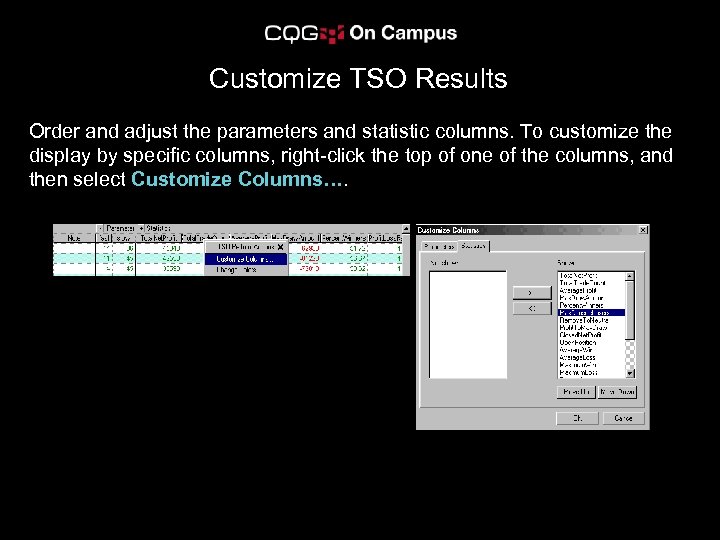This screenshot has height=540, width=720.
Task: Click the statistics list scroll-down arrow
Action: tap(630, 373)
